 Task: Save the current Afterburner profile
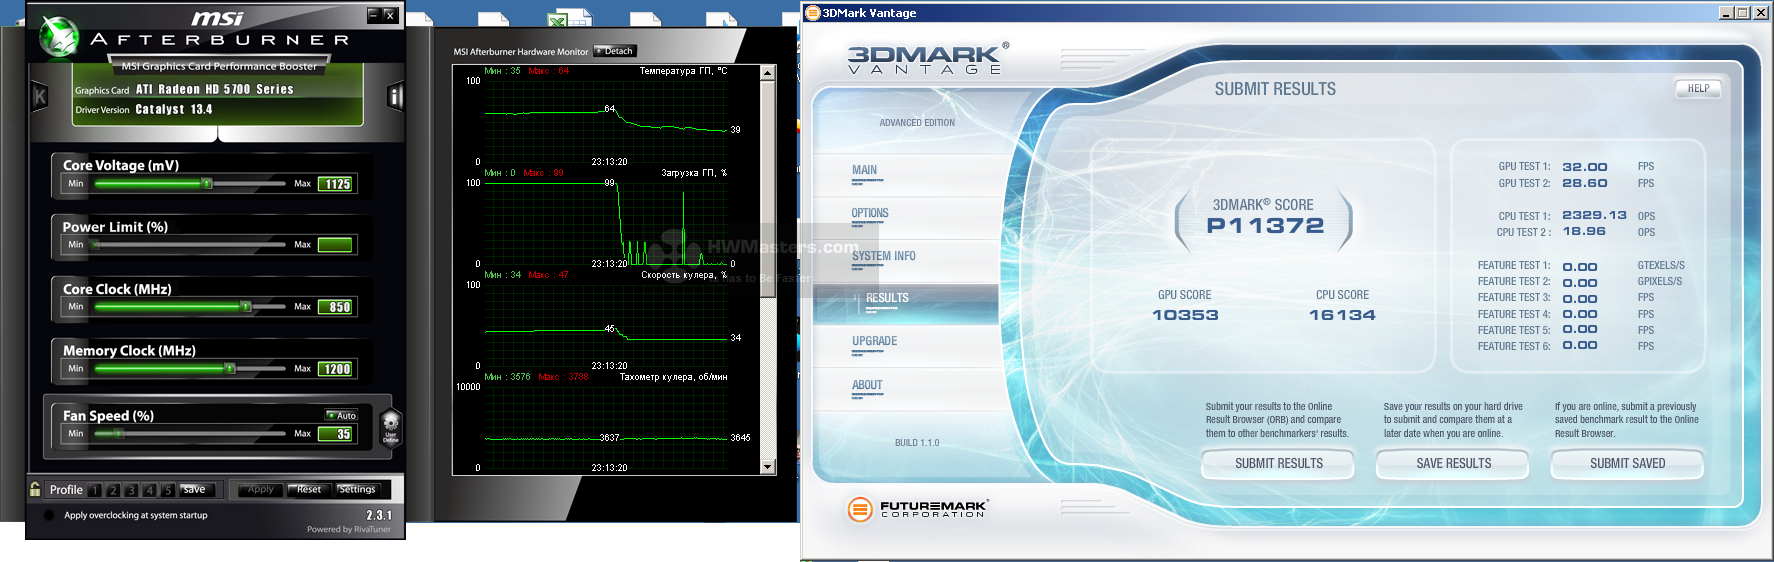click(195, 490)
